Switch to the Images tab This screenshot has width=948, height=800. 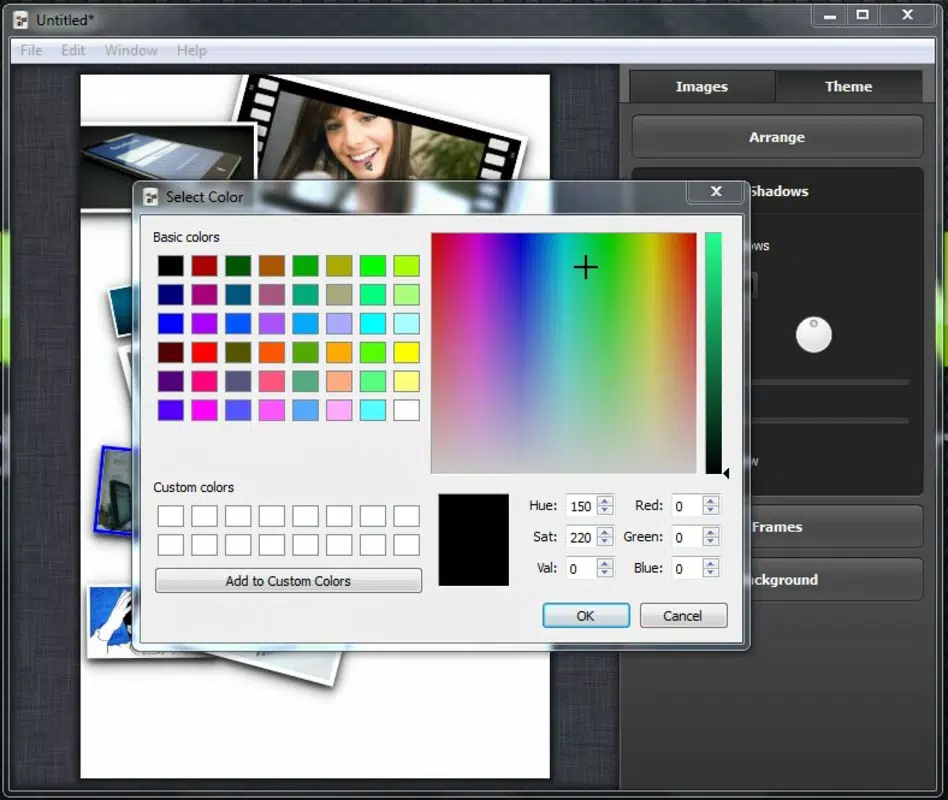click(x=701, y=86)
